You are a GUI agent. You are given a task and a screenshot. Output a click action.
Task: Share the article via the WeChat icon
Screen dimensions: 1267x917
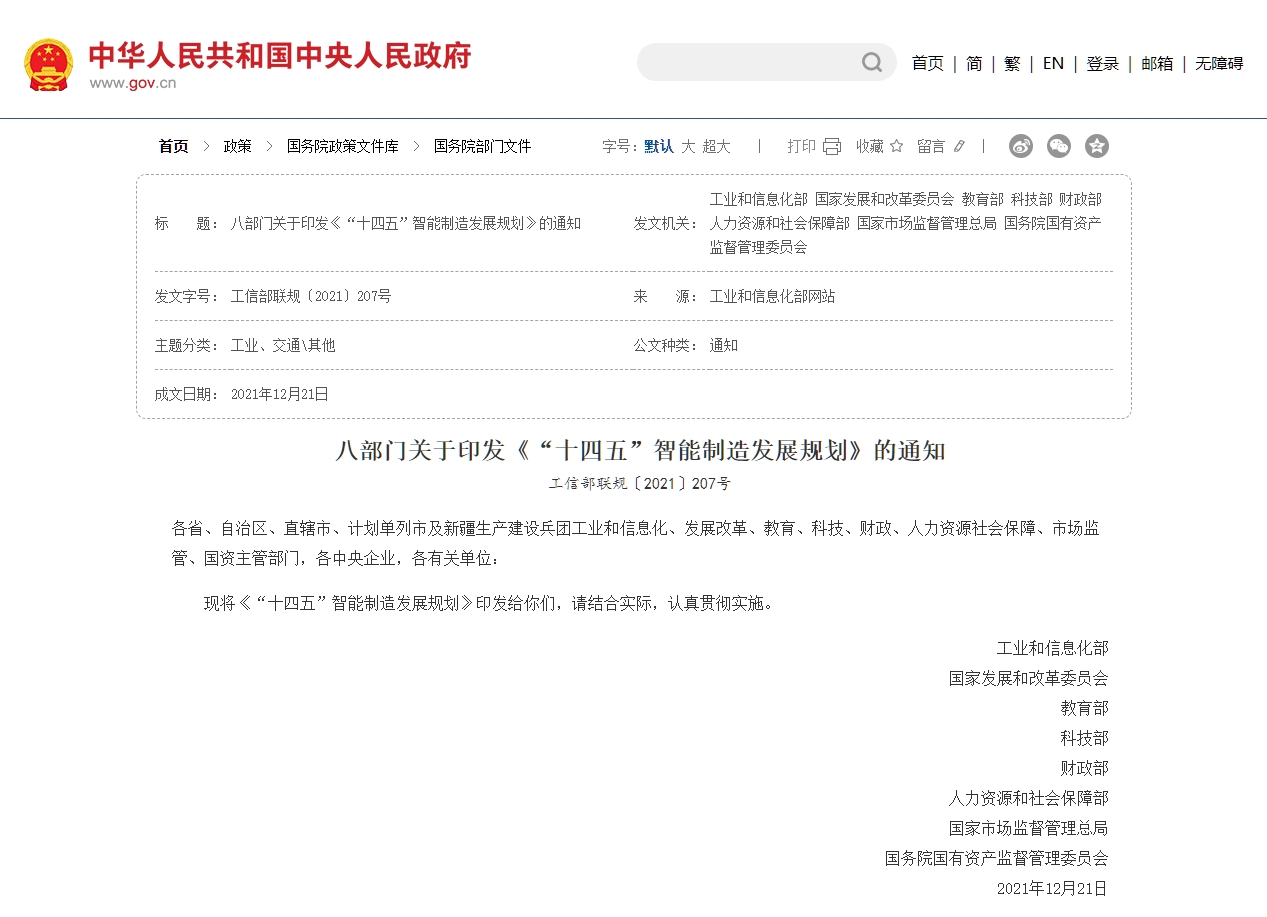[x=1059, y=146]
